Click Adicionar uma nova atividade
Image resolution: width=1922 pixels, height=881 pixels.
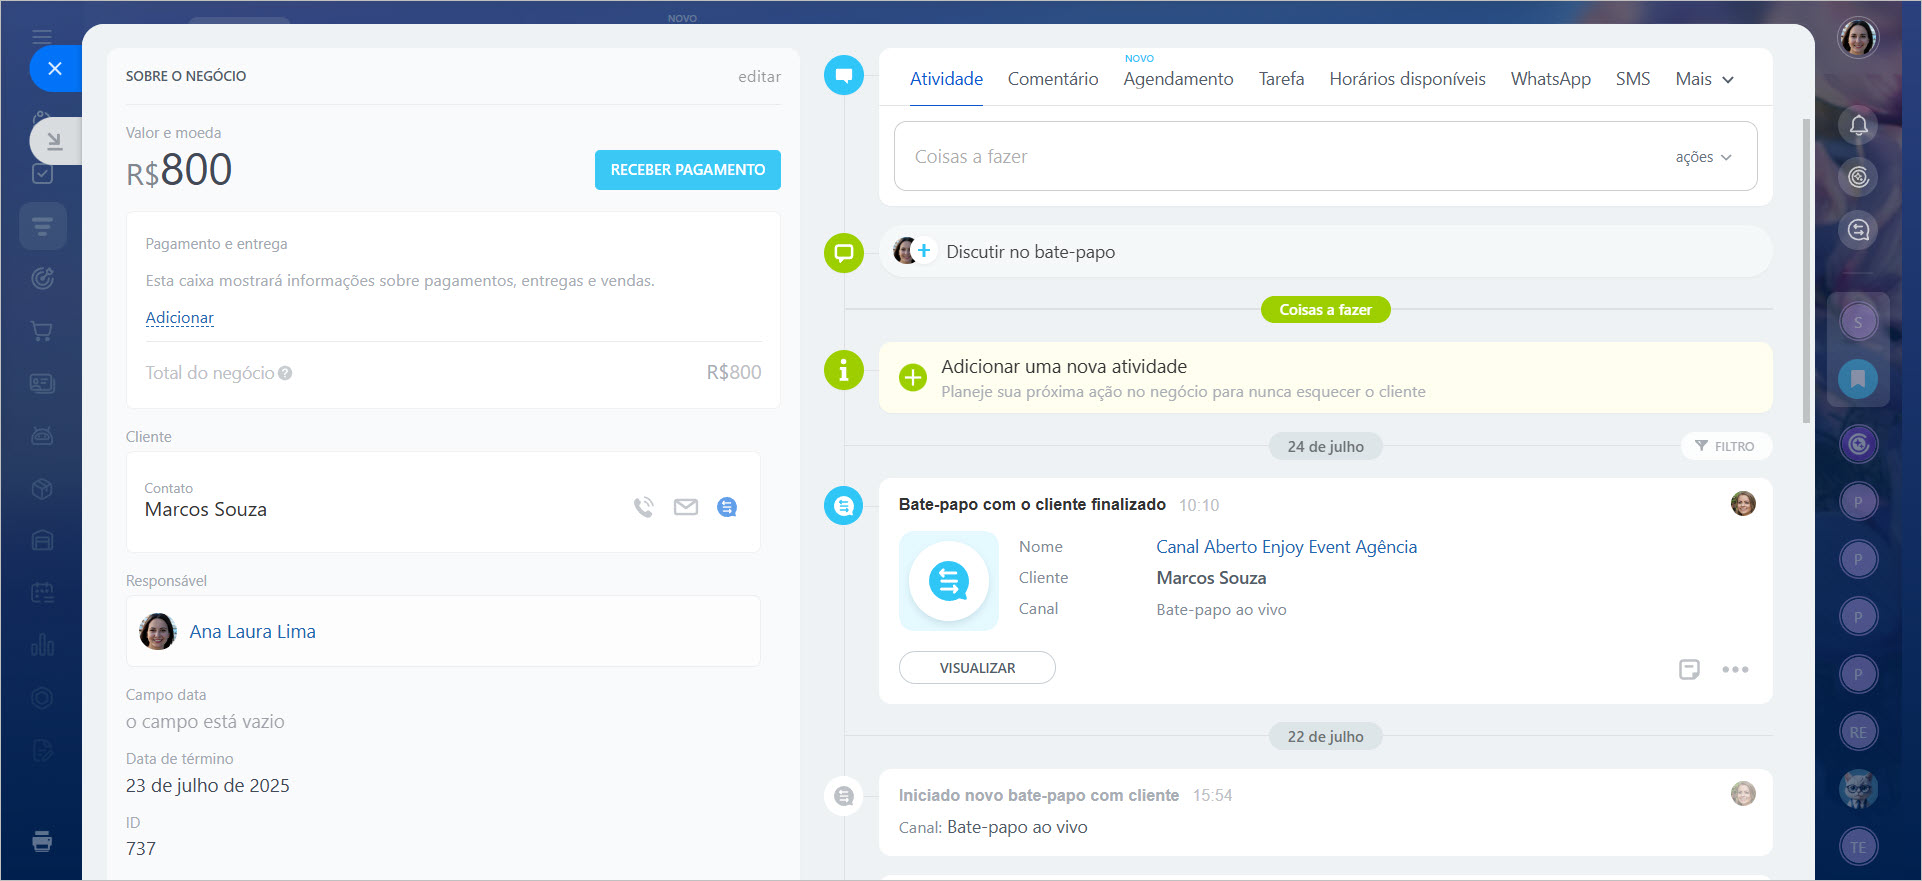click(1064, 367)
